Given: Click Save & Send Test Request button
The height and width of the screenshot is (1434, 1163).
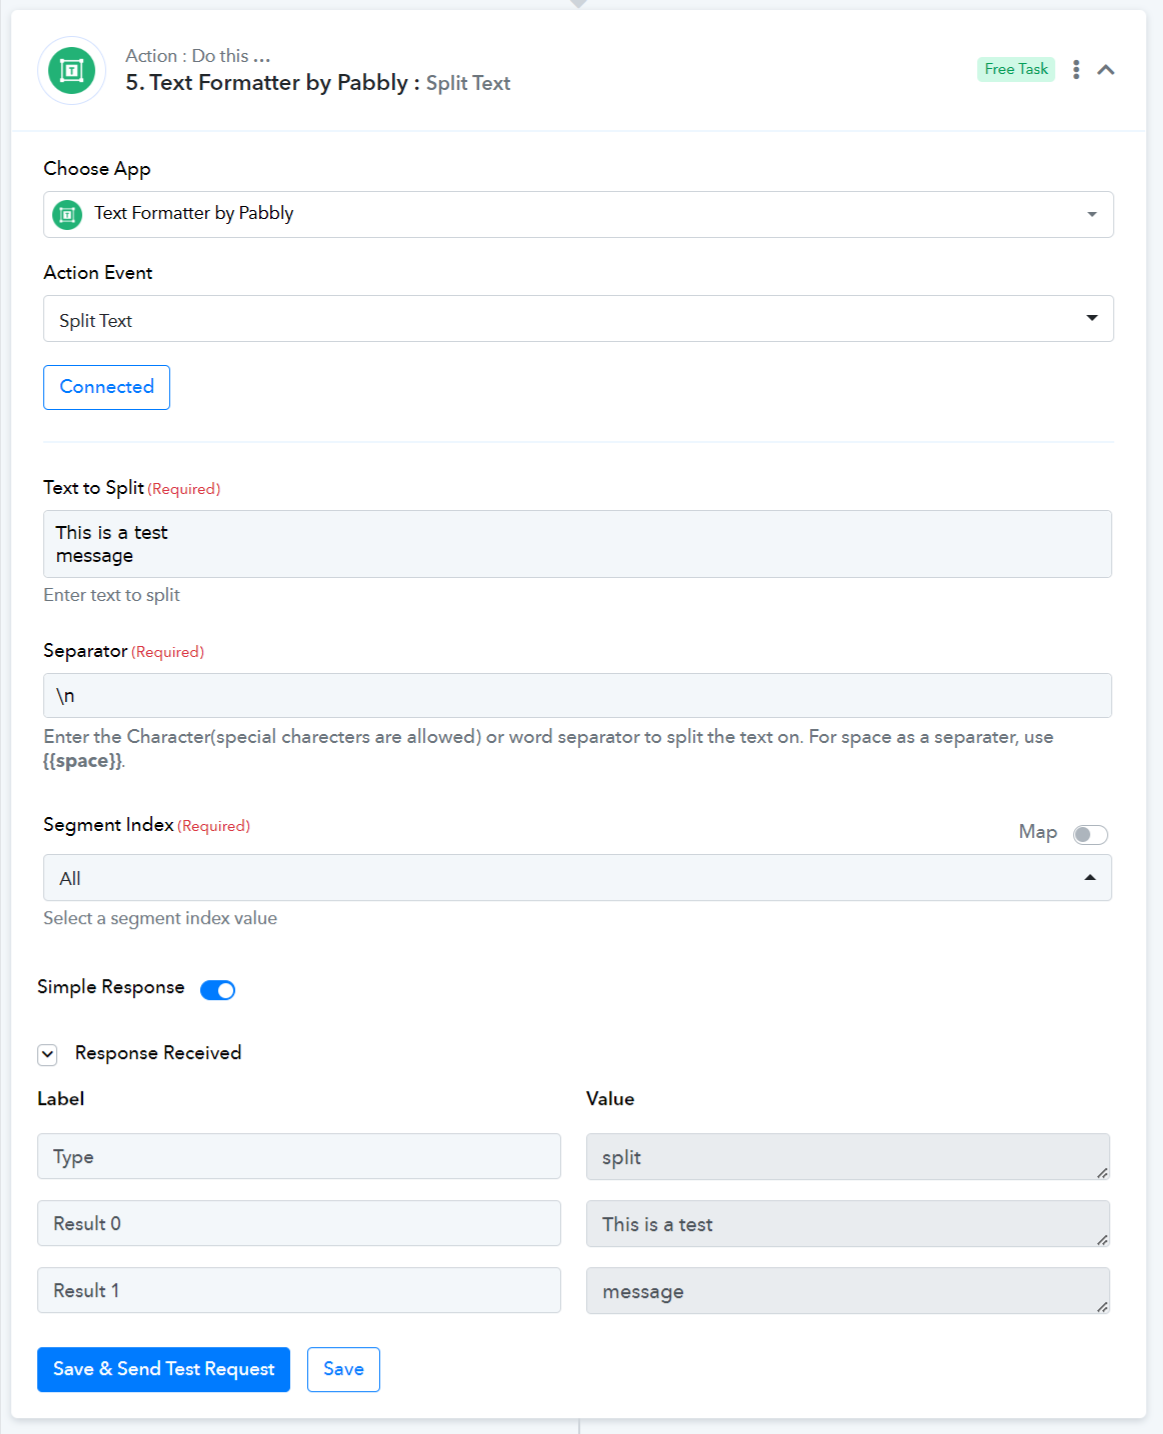Looking at the screenshot, I should tap(163, 1369).
